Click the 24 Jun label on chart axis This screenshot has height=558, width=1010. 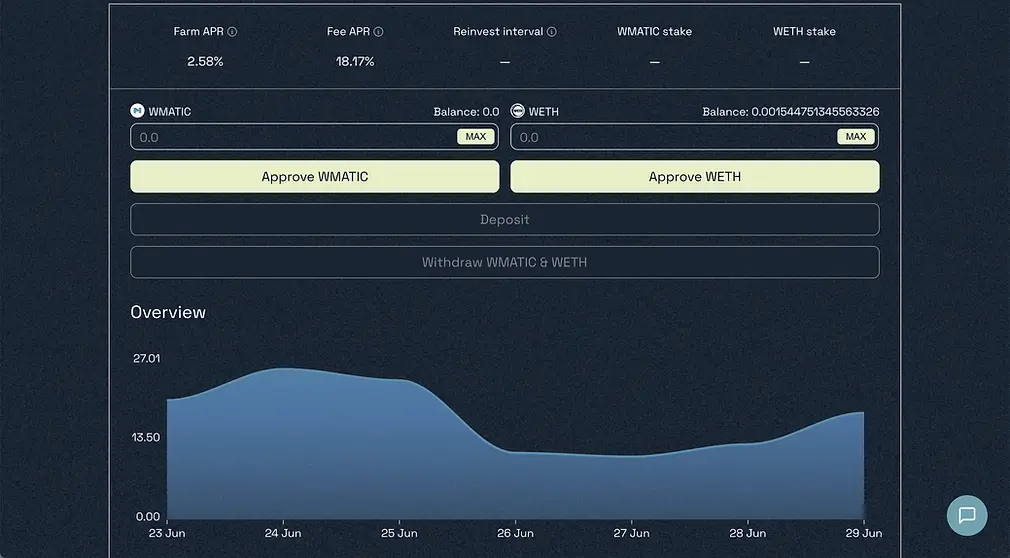[x=284, y=534]
